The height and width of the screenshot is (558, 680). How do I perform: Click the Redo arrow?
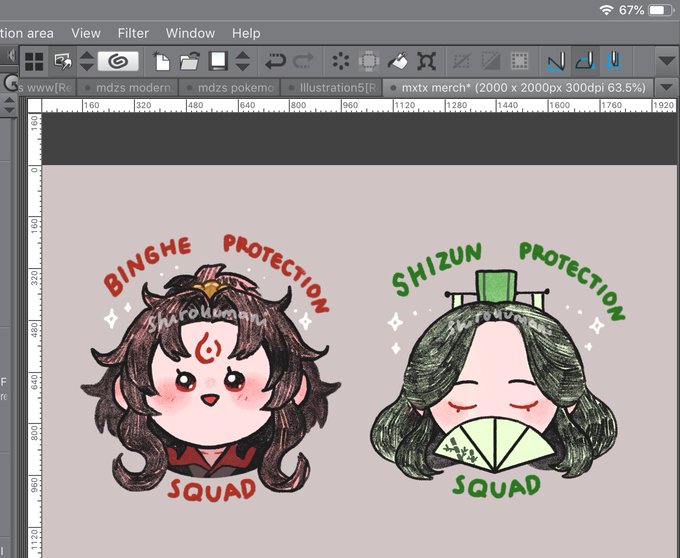(x=303, y=61)
